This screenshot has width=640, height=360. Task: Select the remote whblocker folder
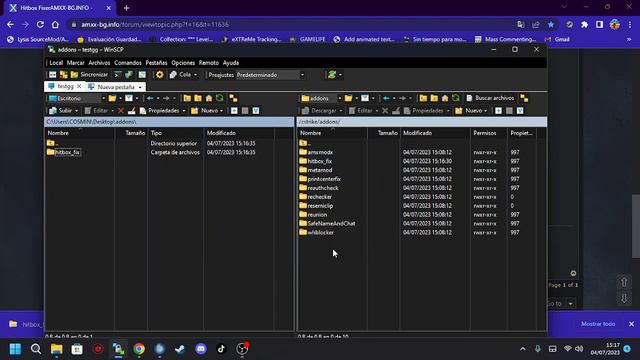coord(321,233)
